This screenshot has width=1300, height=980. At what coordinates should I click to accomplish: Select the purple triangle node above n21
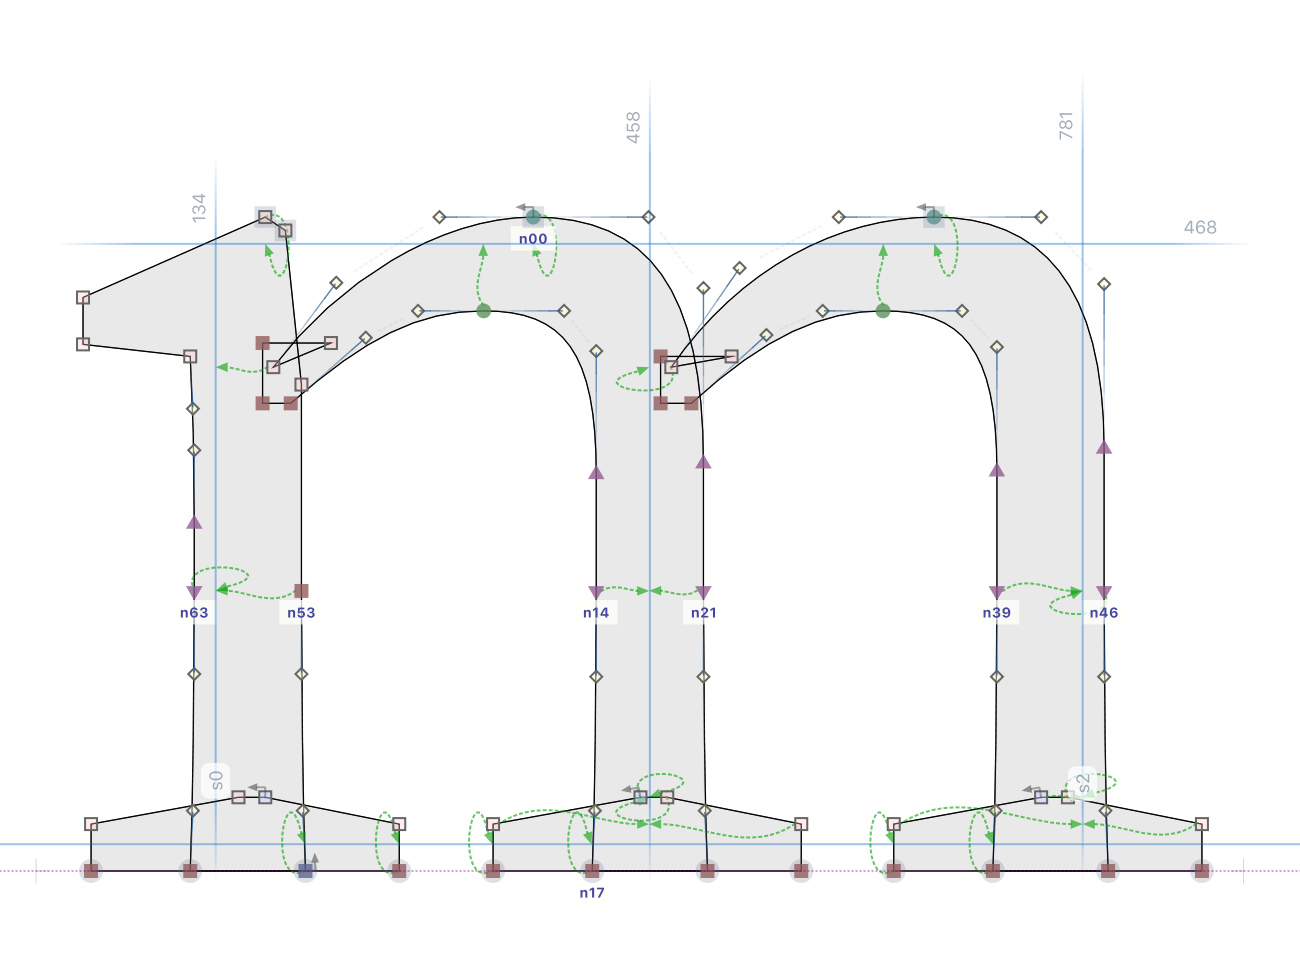click(x=703, y=592)
